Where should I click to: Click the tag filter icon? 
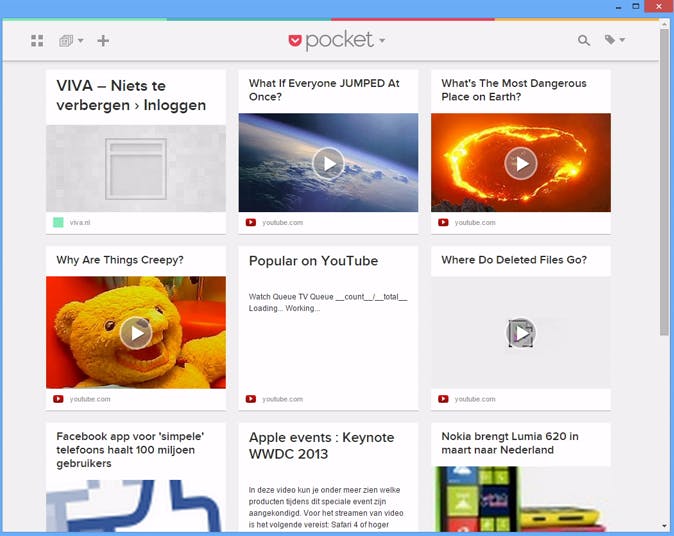pyautogui.click(x=610, y=40)
